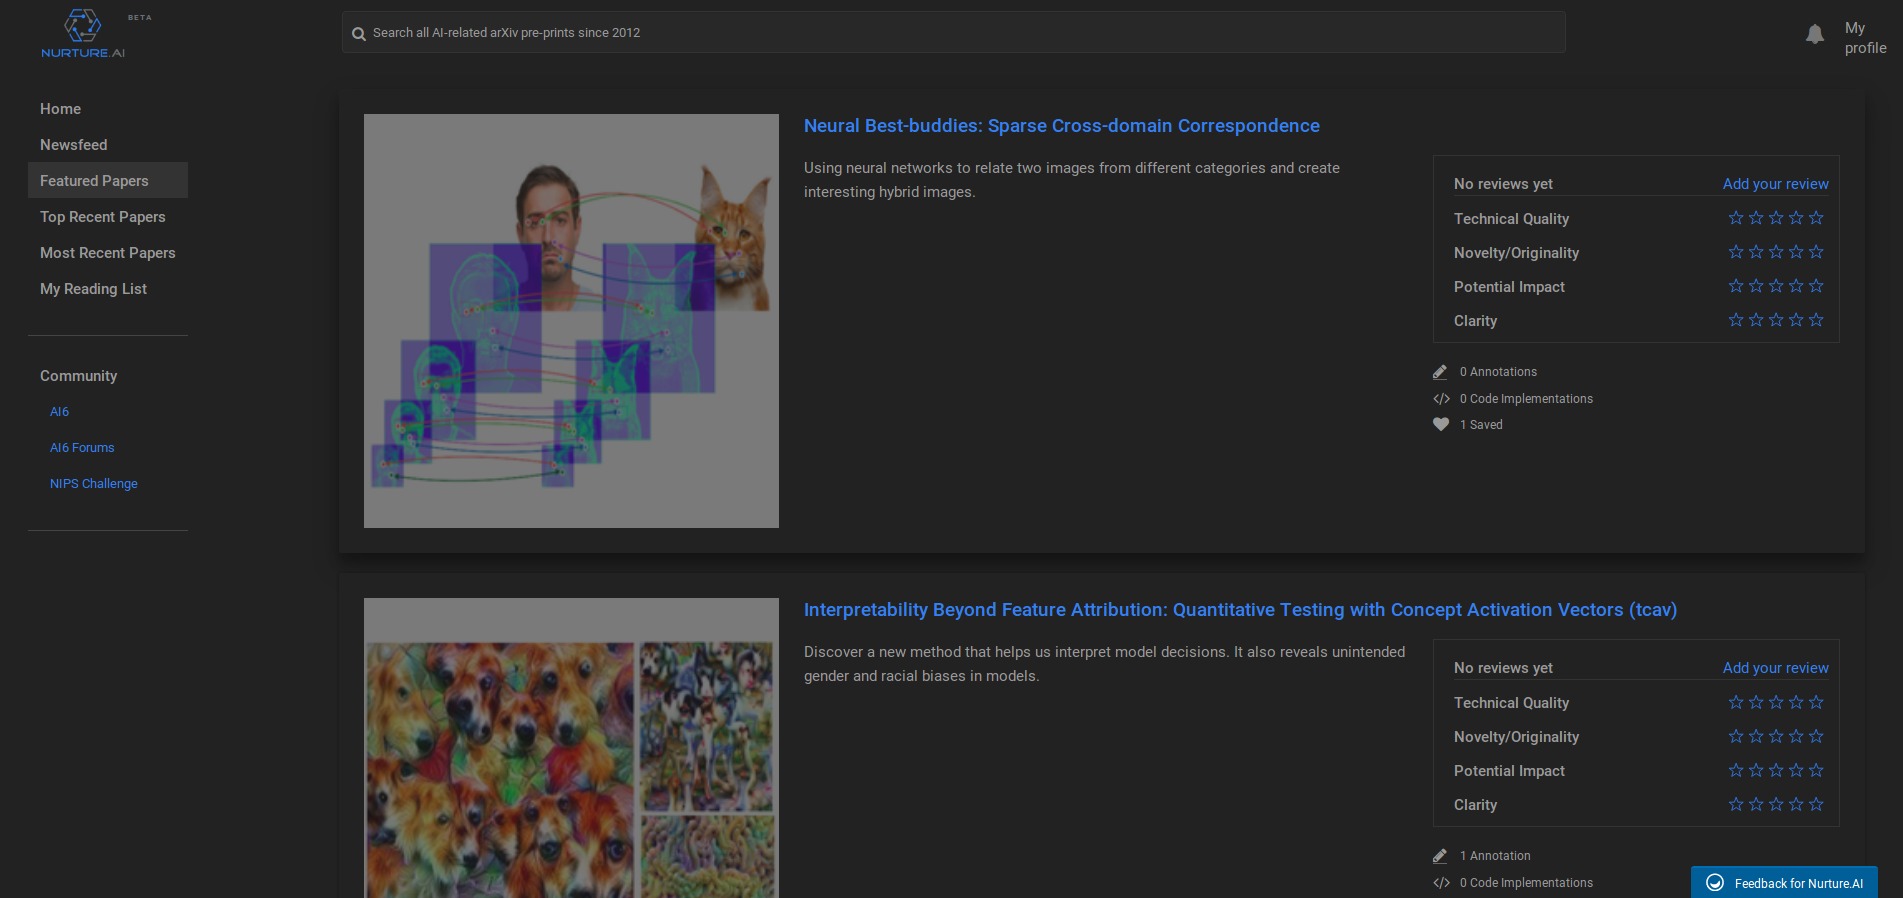Open the NIPS Challenge link
The image size is (1903, 898).
click(94, 484)
